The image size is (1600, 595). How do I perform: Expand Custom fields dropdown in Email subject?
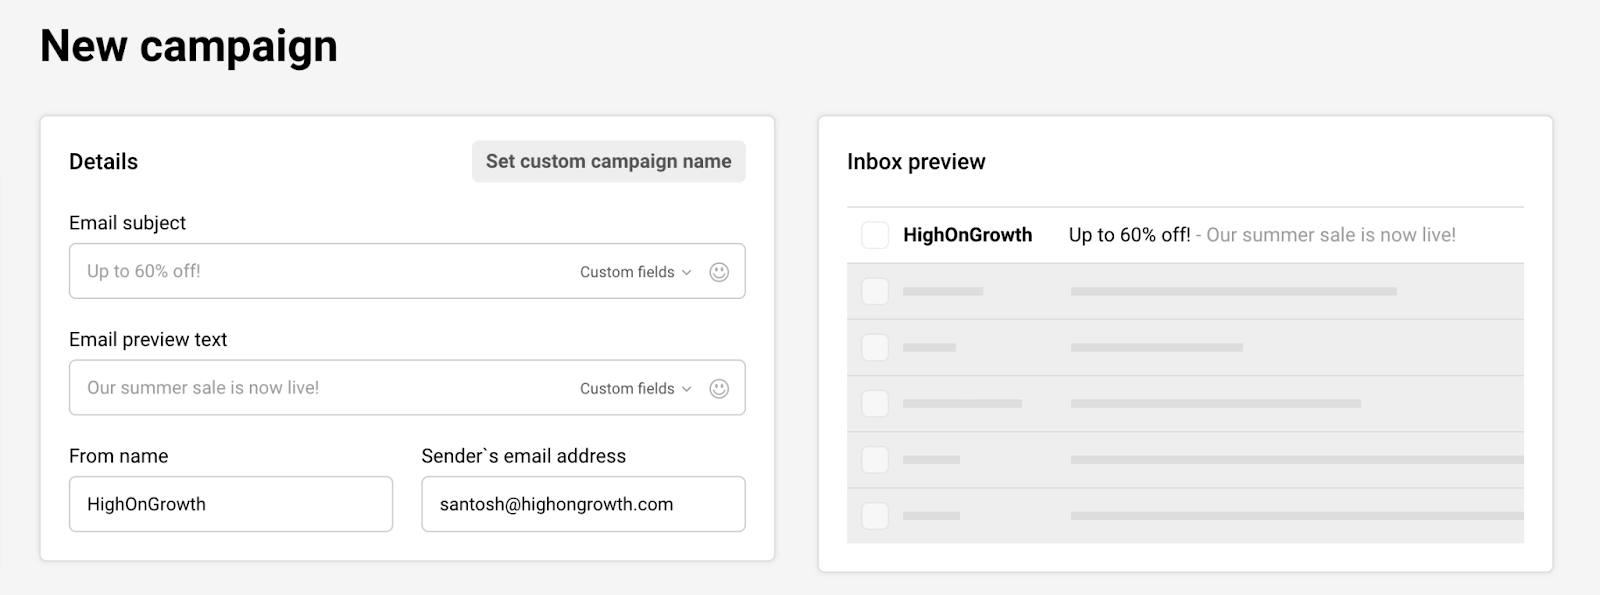point(636,272)
